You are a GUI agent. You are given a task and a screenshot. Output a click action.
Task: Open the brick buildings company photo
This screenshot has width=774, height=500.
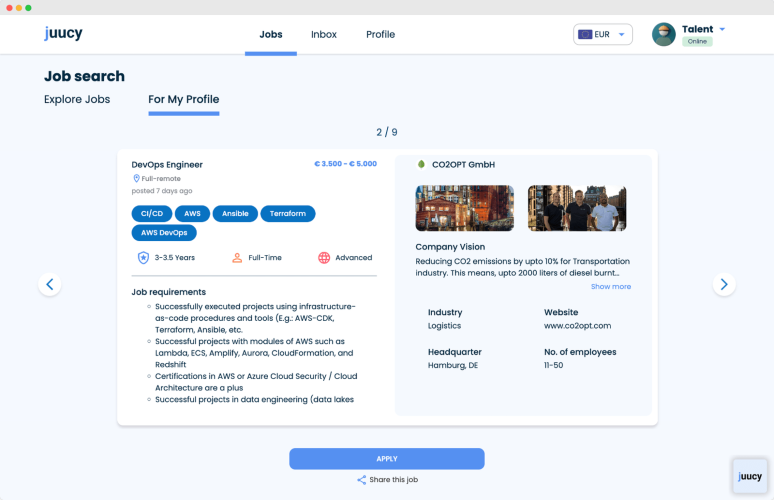[464, 208]
